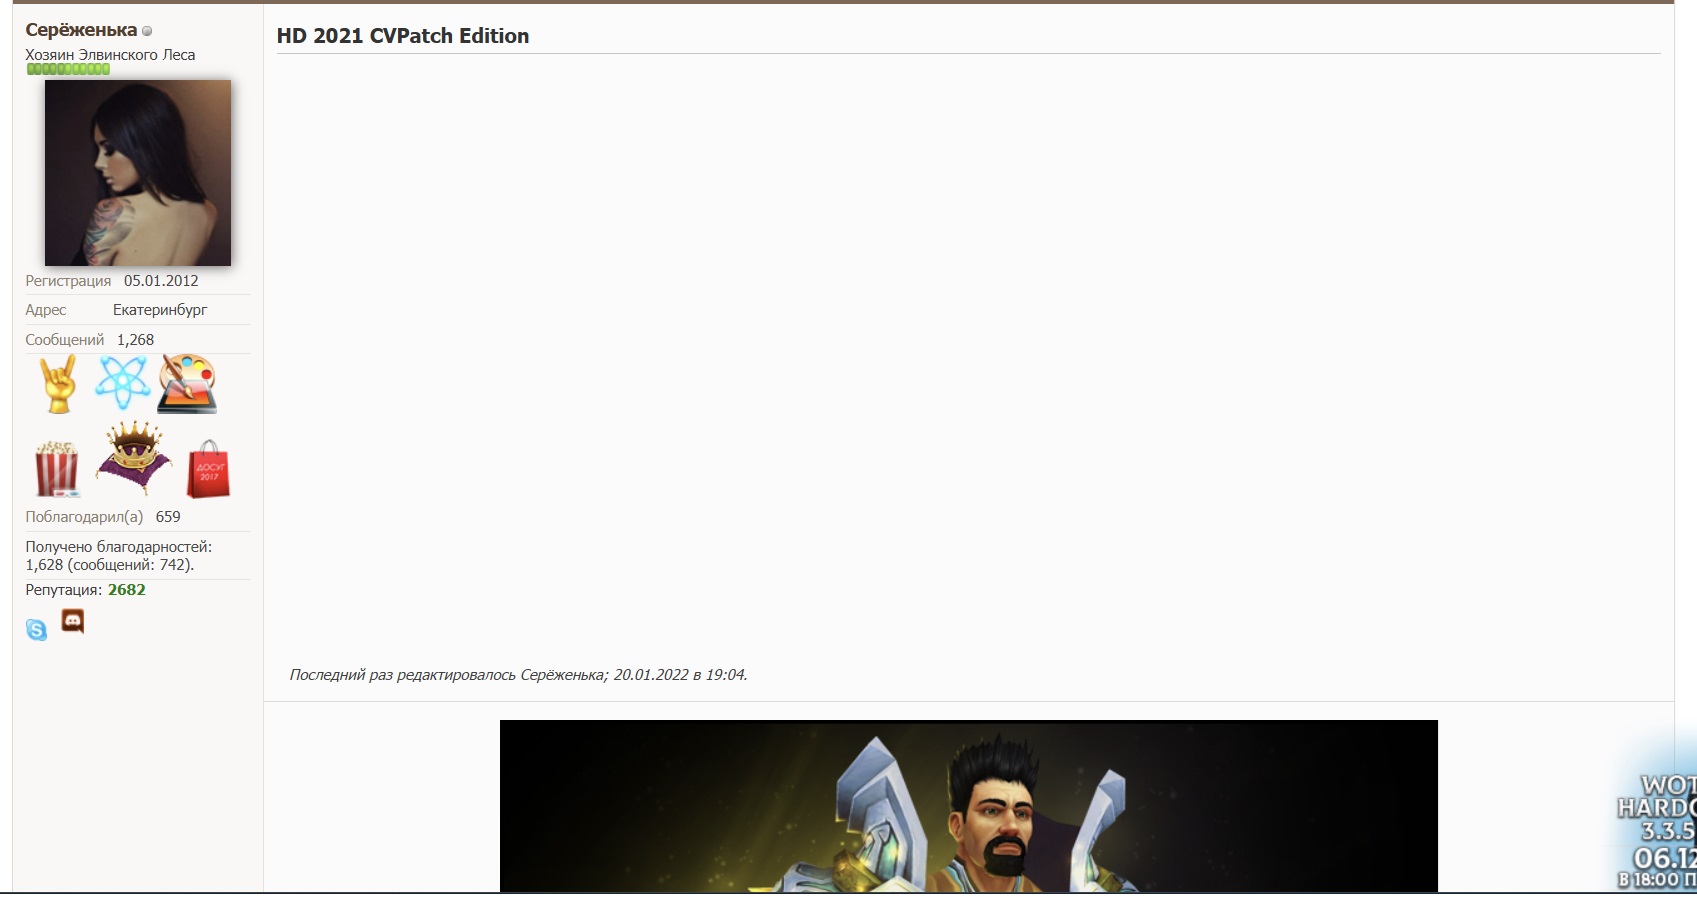Click the crown on pillow award badge
Viewport: 1697px width, 905px height.
click(x=134, y=458)
